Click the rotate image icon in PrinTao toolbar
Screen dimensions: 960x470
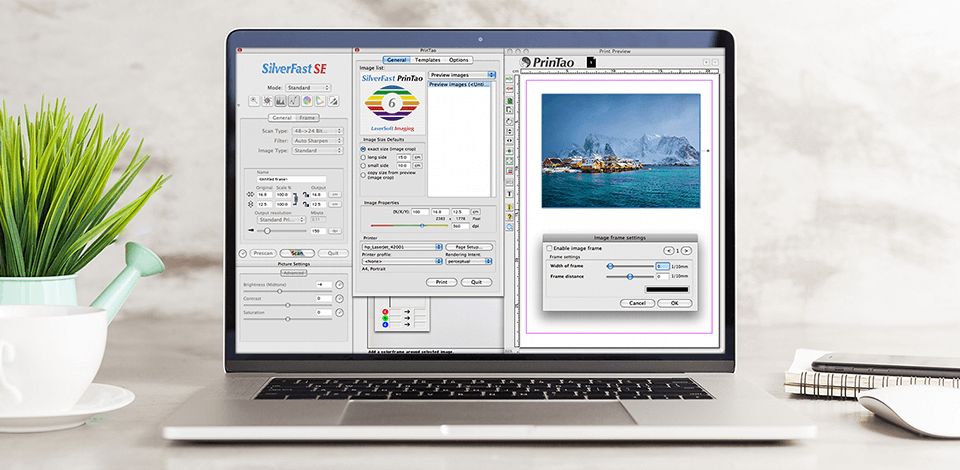pos(509,121)
